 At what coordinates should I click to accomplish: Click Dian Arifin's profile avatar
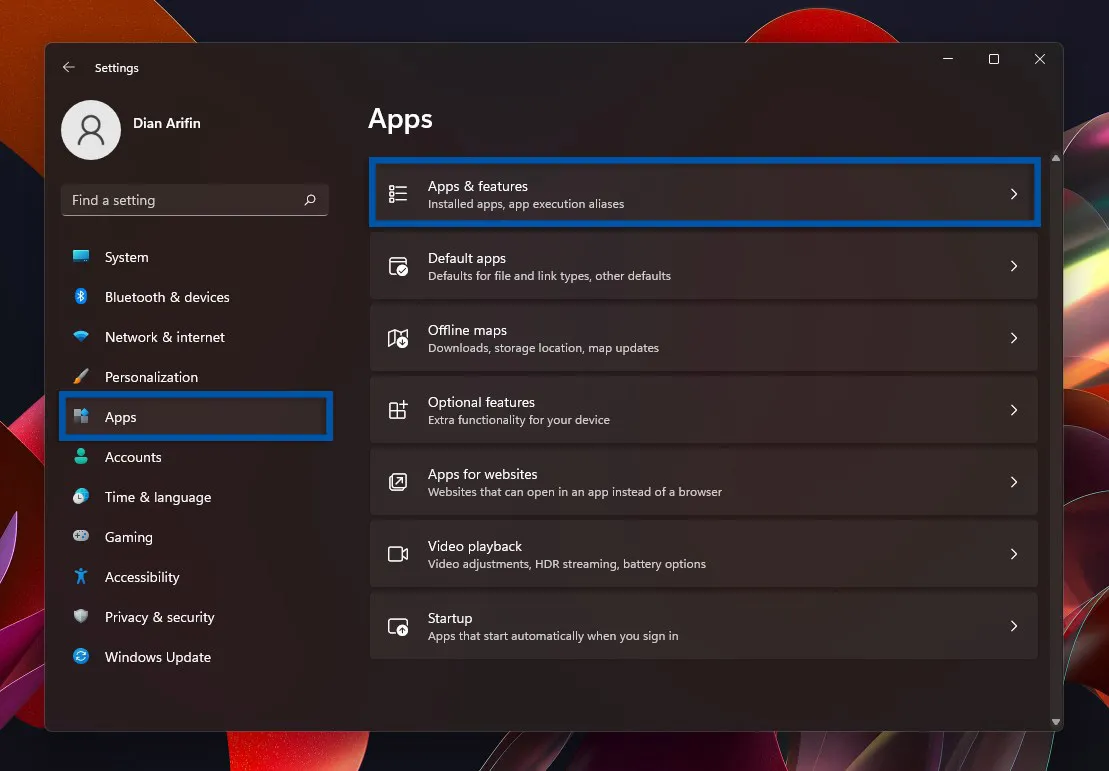pyautogui.click(x=90, y=130)
